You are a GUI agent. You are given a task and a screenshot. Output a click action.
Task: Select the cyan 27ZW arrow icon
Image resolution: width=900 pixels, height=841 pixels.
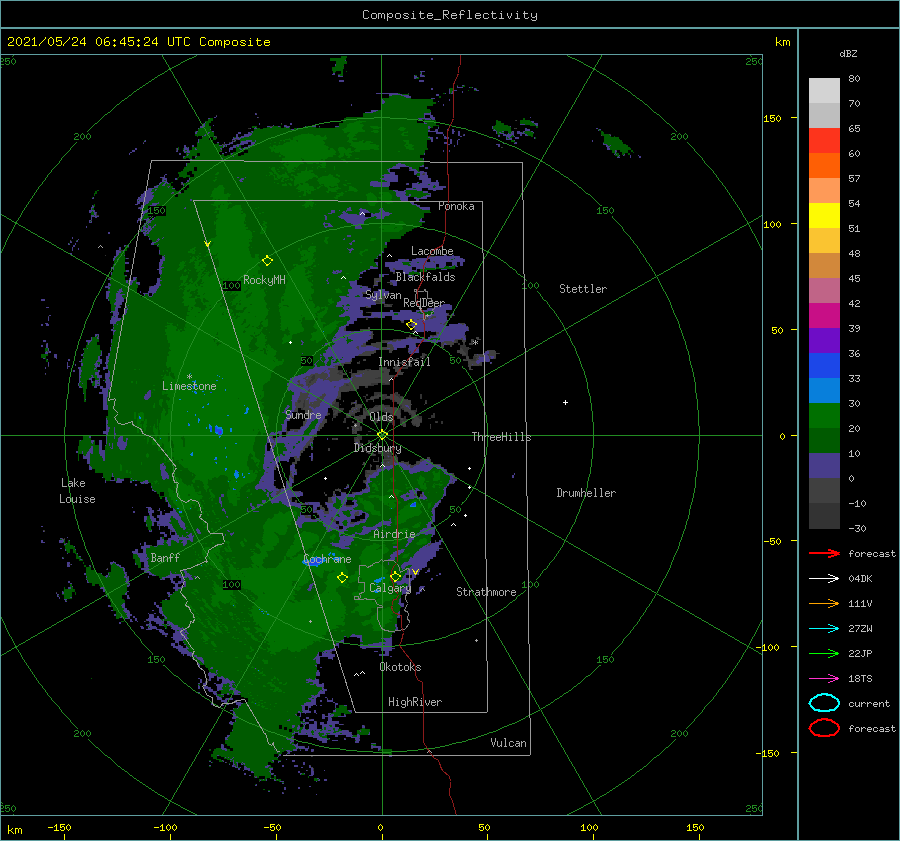[824, 629]
